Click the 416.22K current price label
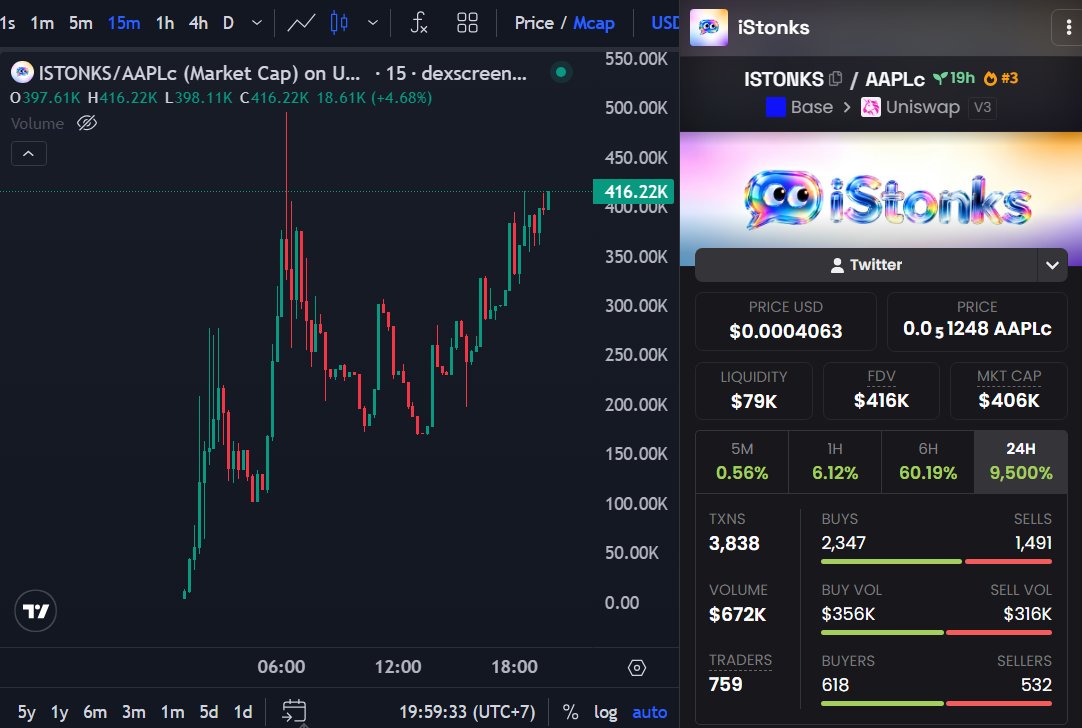 (633, 191)
